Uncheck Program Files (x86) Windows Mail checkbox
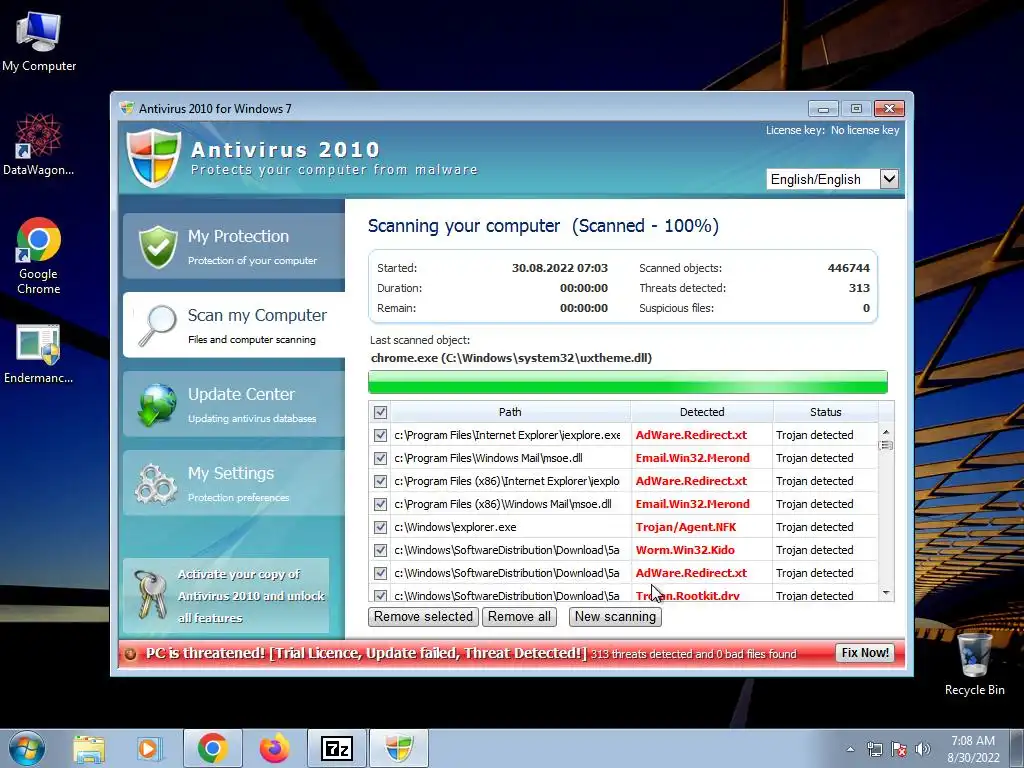This screenshot has height=768, width=1024. point(380,504)
